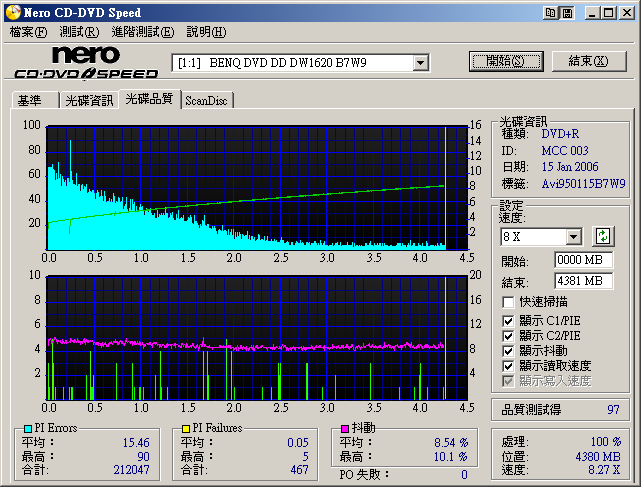
Task: Click the PI Failures total 467
Action: (x=299, y=470)
